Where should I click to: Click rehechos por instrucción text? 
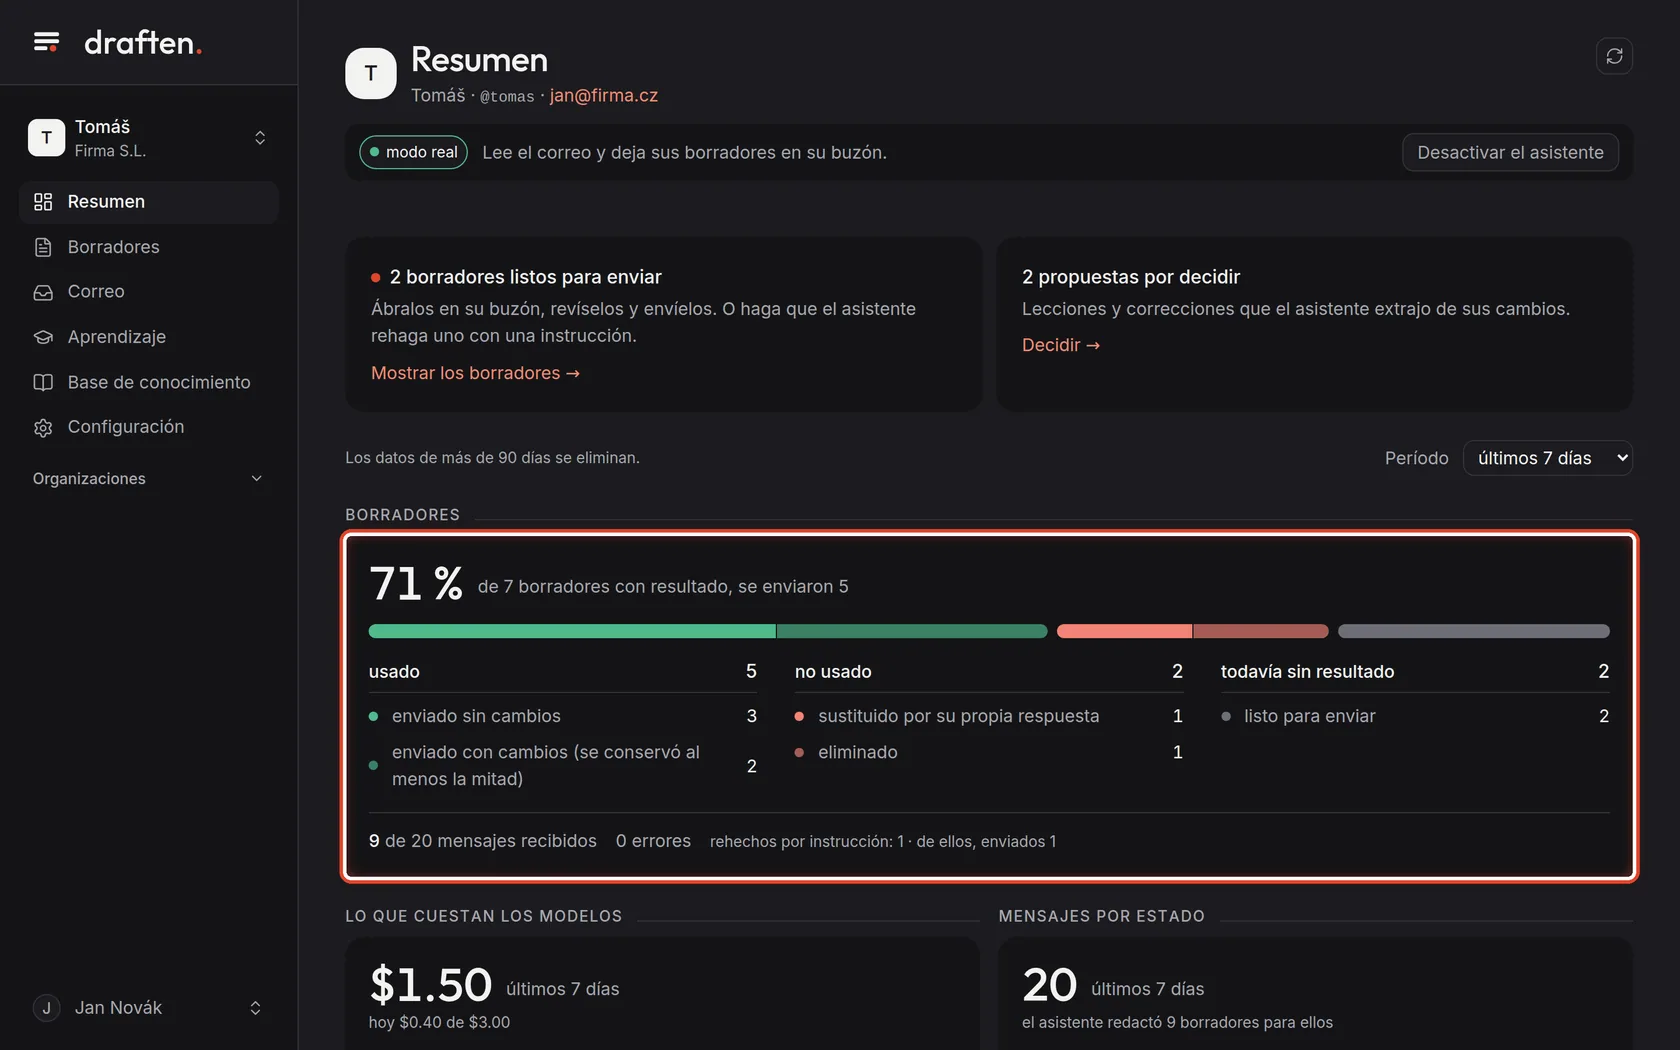pos(883,842)
